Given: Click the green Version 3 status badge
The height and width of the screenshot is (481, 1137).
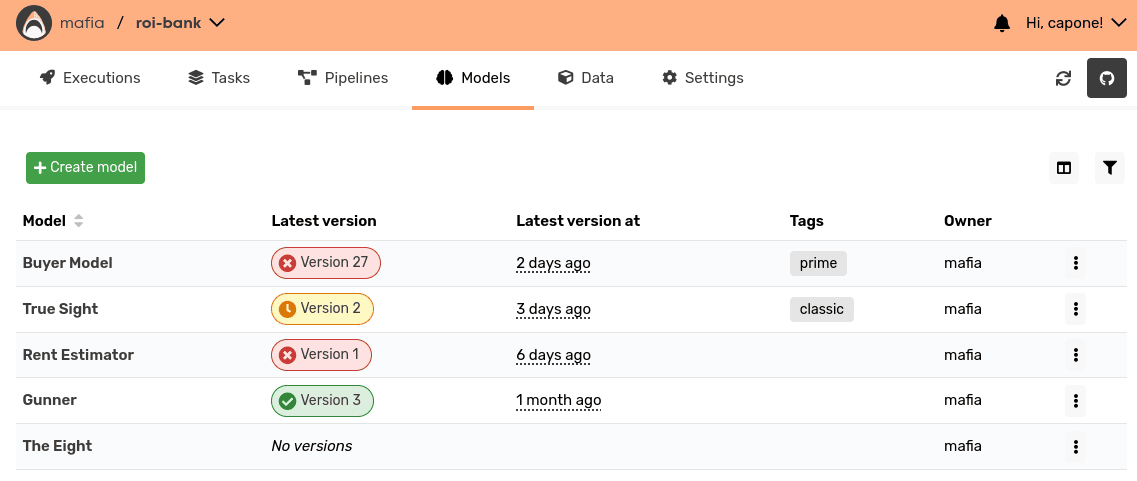Looking at the screenshot, I should 322,400.
